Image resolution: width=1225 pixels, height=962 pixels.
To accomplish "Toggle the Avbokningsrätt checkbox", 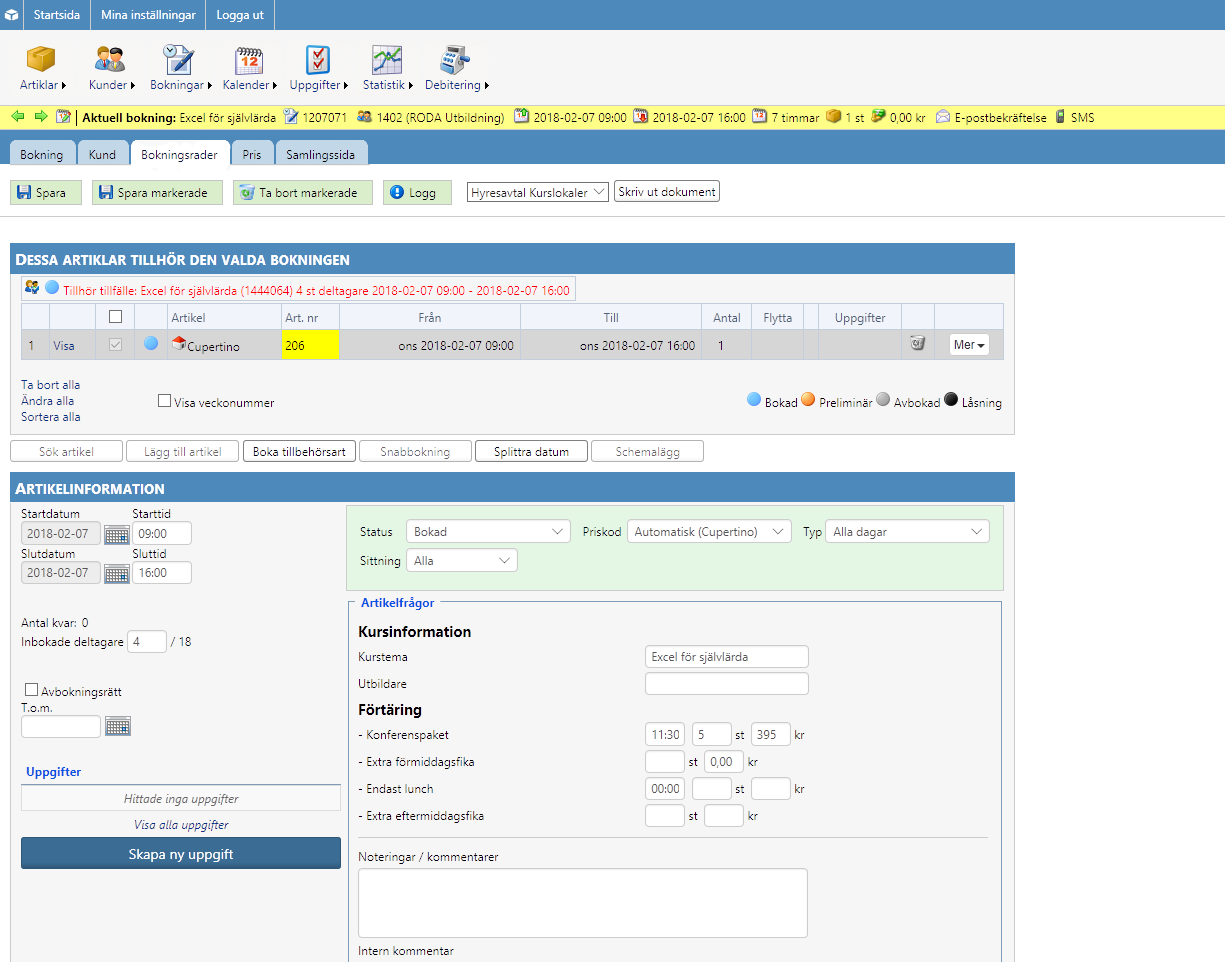I will (32, 690).
